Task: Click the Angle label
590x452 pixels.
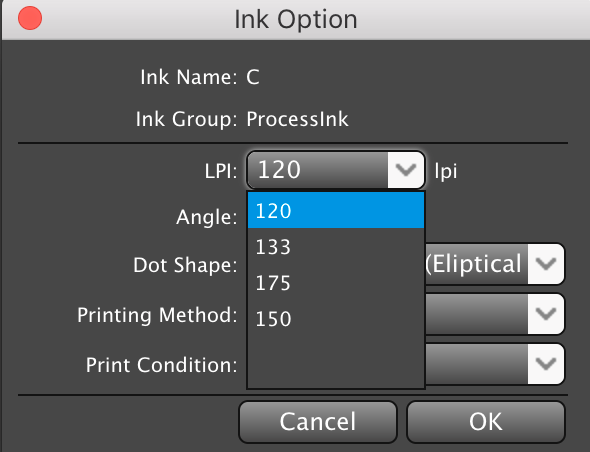Action: pyautogui.click(x=207, y=217)
